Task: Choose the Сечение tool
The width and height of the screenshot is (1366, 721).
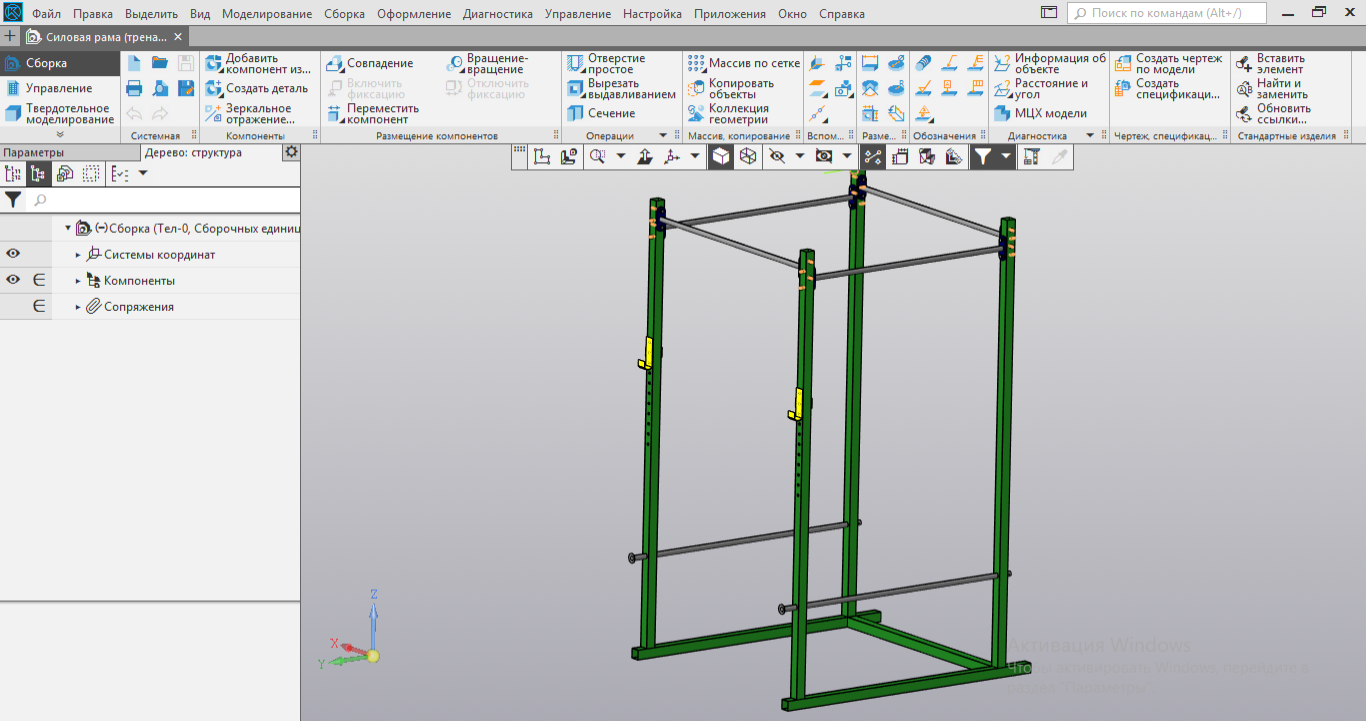Action: [x=601, y=113]
